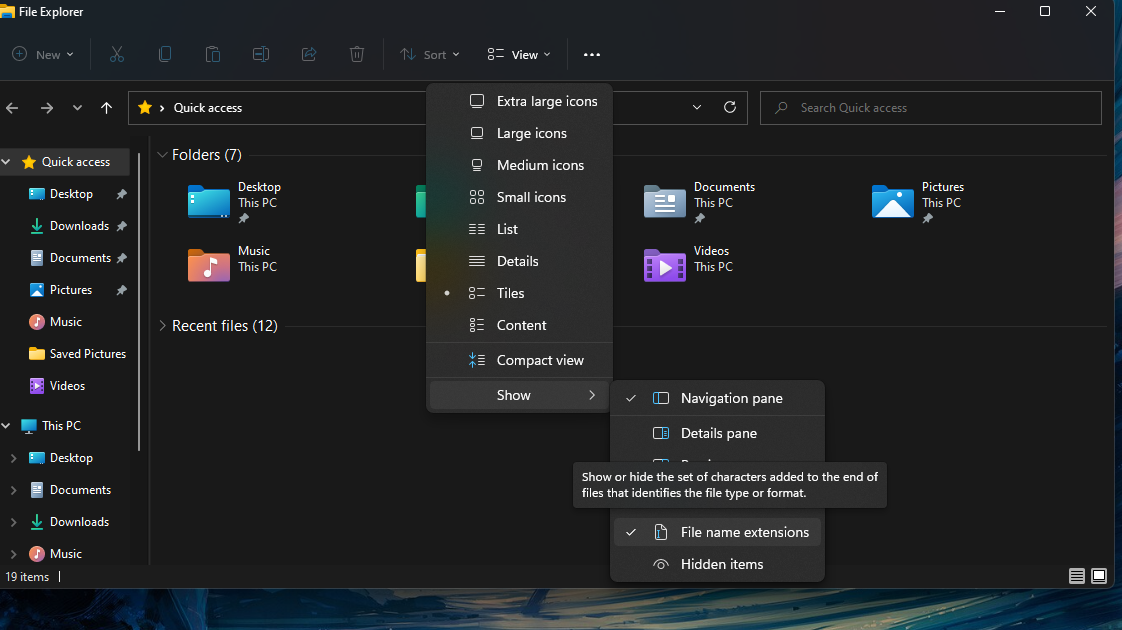Click the View dropdown button
Screen dimensions: 1122x630
519,54
